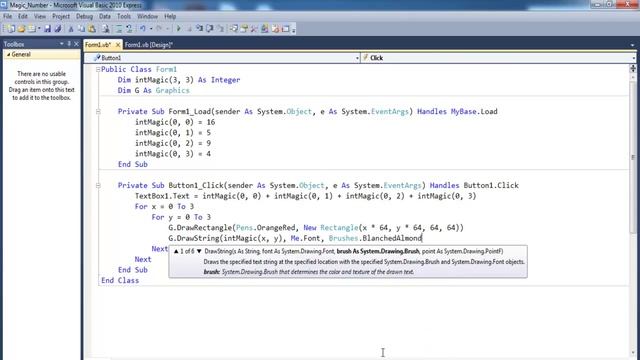
Task: Collapse the General toolbox group
Action: pos(8,54)
